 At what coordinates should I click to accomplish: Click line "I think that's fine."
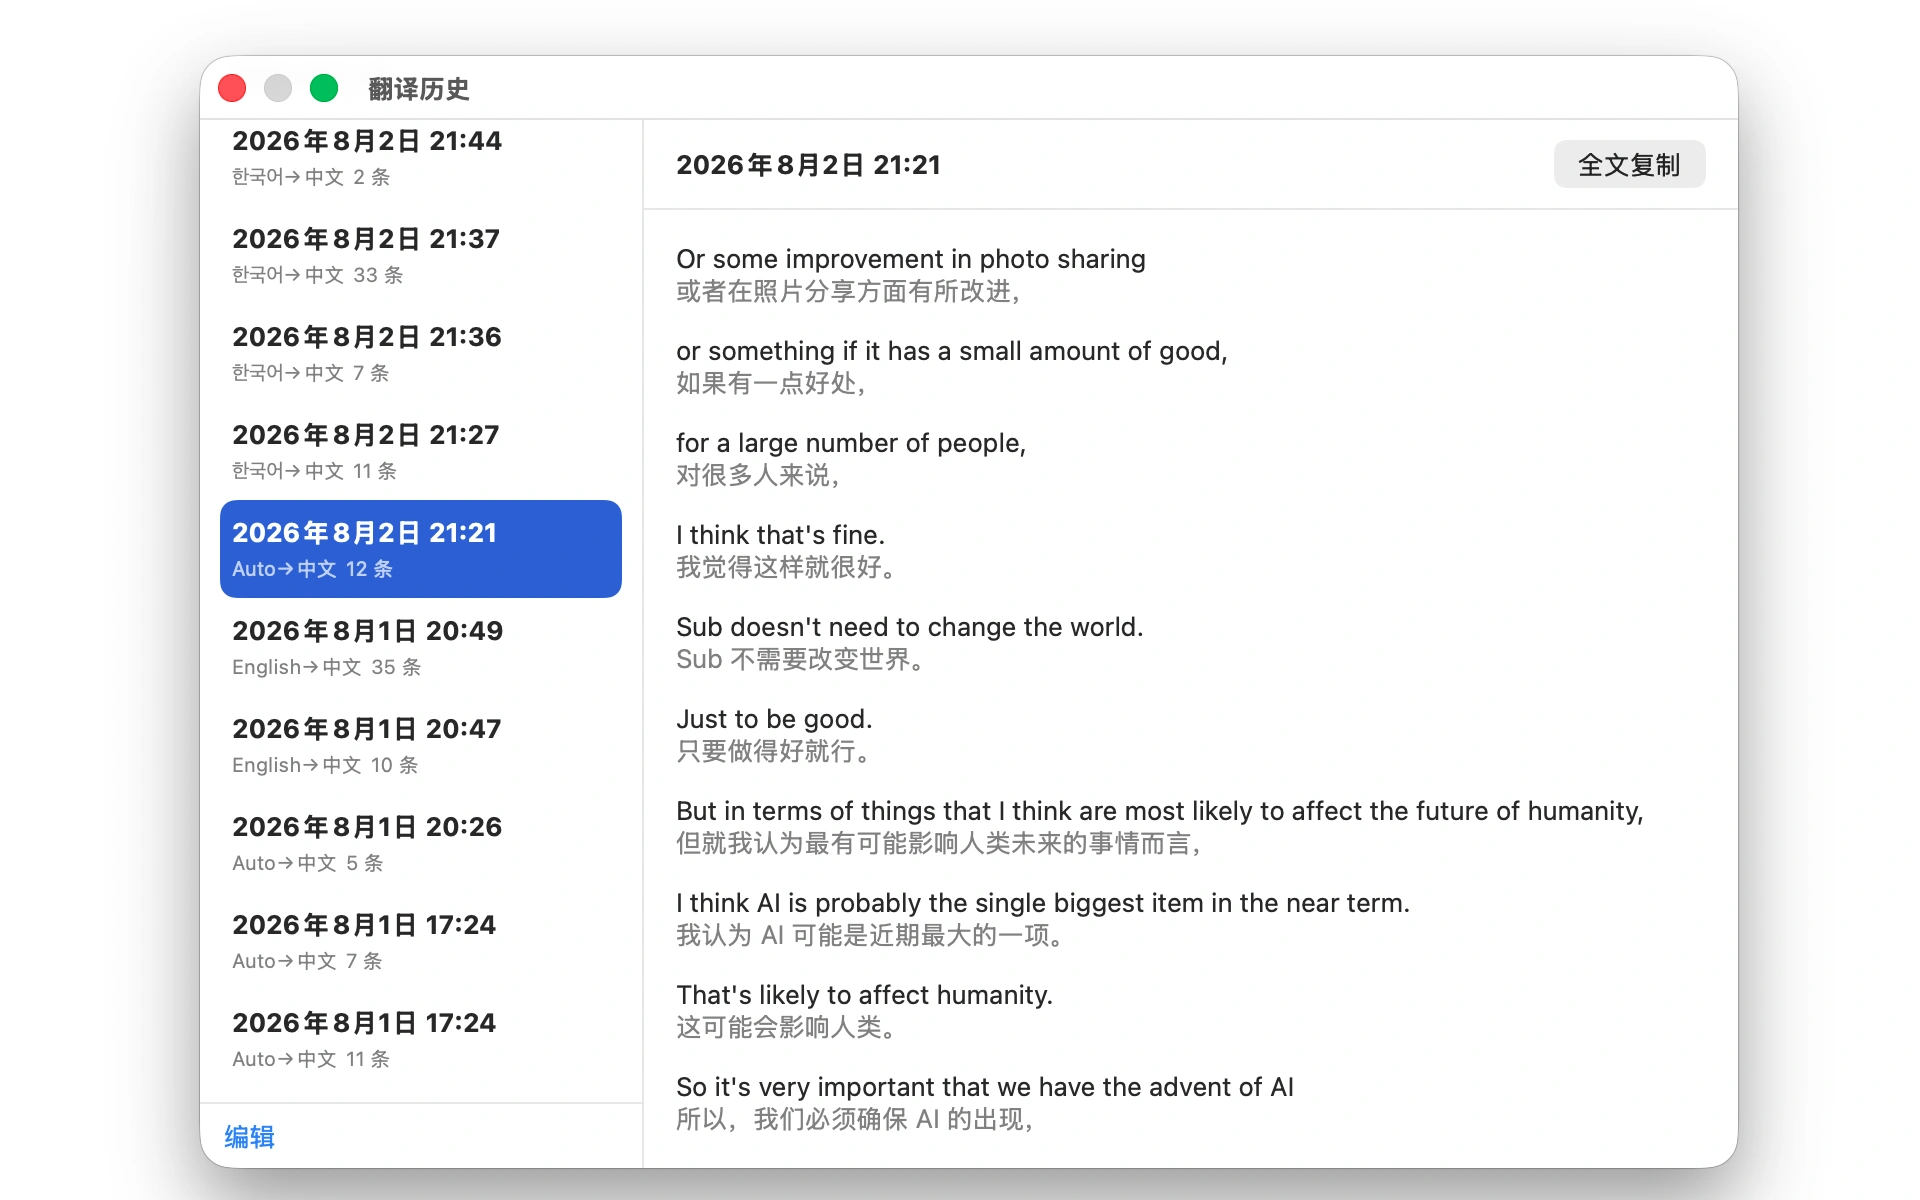[780, 535]
